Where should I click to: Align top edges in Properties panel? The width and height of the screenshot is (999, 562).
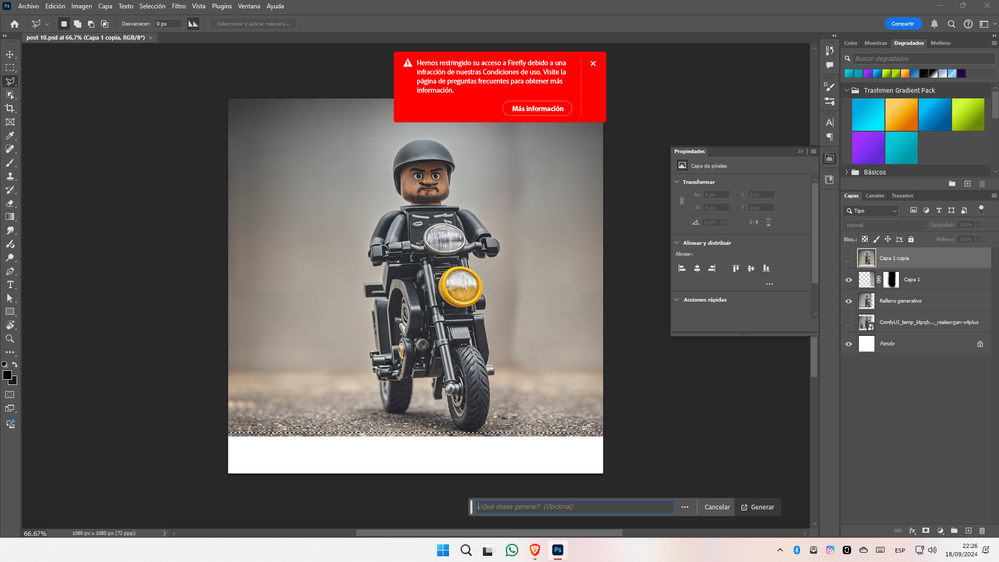tap(736, 268)
